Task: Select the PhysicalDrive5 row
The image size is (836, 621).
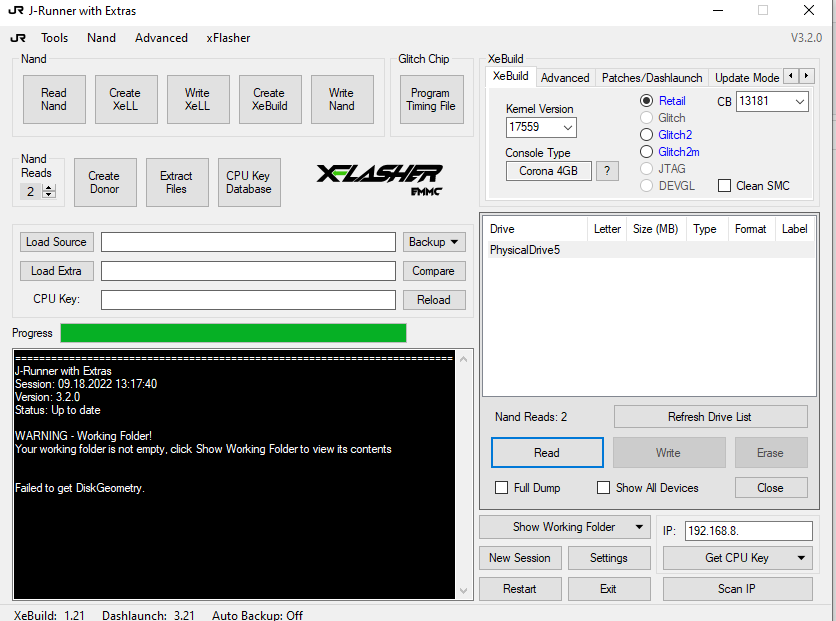Action: tap(651, 250)
